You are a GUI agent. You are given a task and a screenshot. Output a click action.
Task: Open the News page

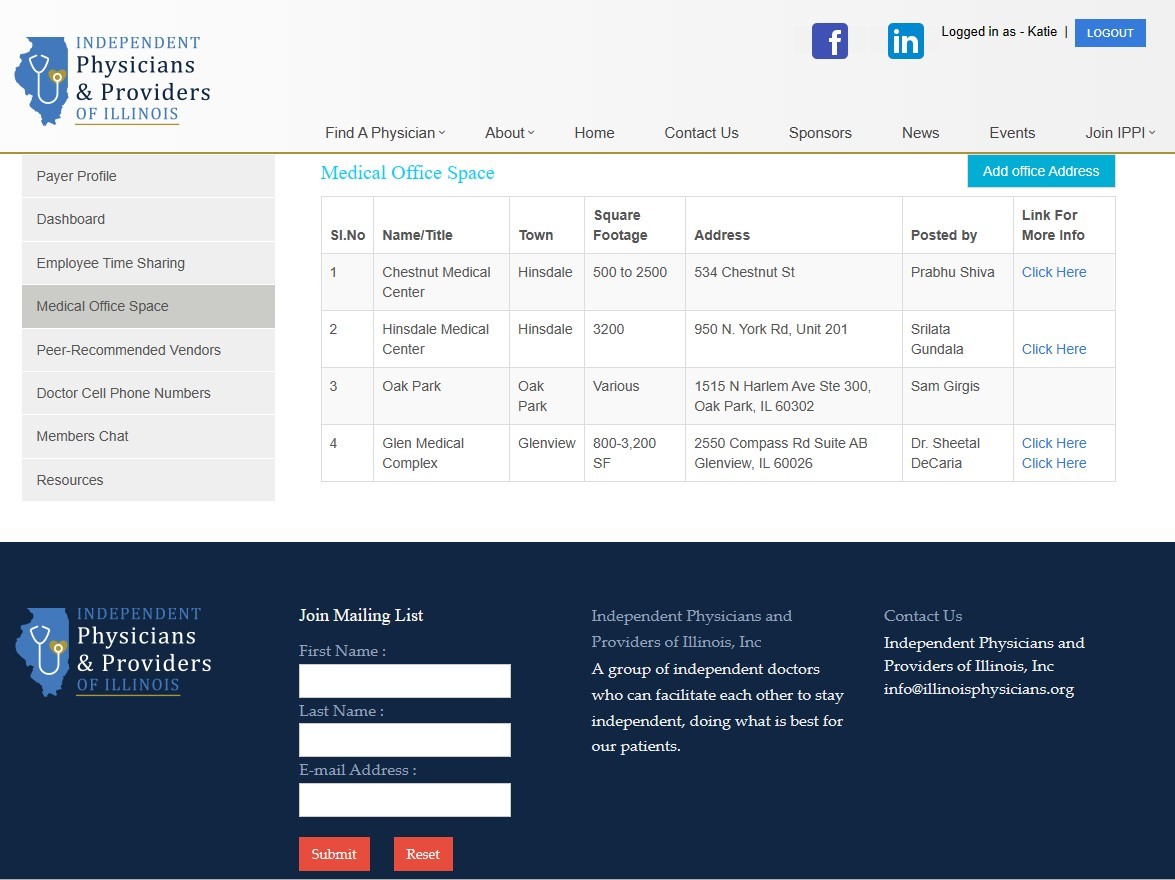920,133
